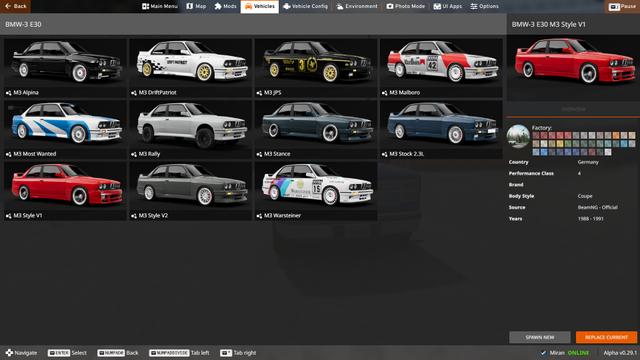Select the M3 Most Wanted configuration

pos(65,129)
